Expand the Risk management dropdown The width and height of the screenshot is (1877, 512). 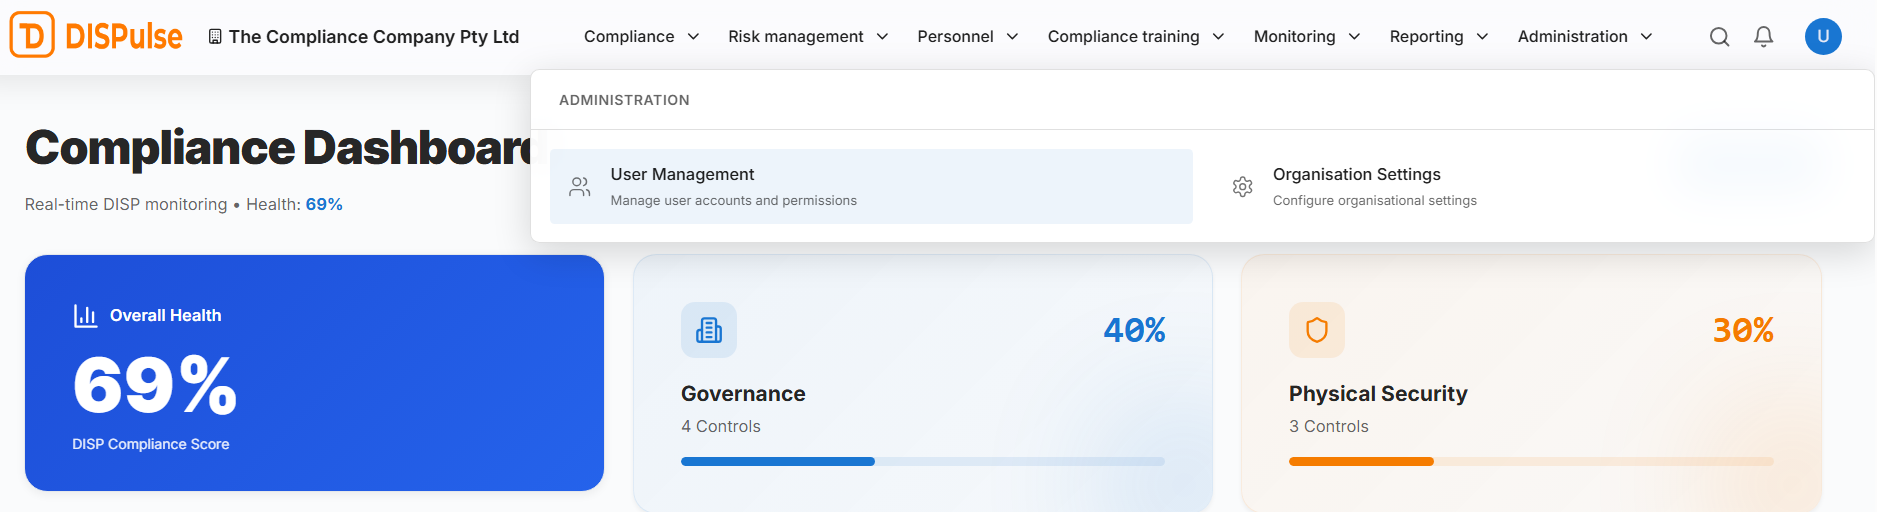point(807,37)
